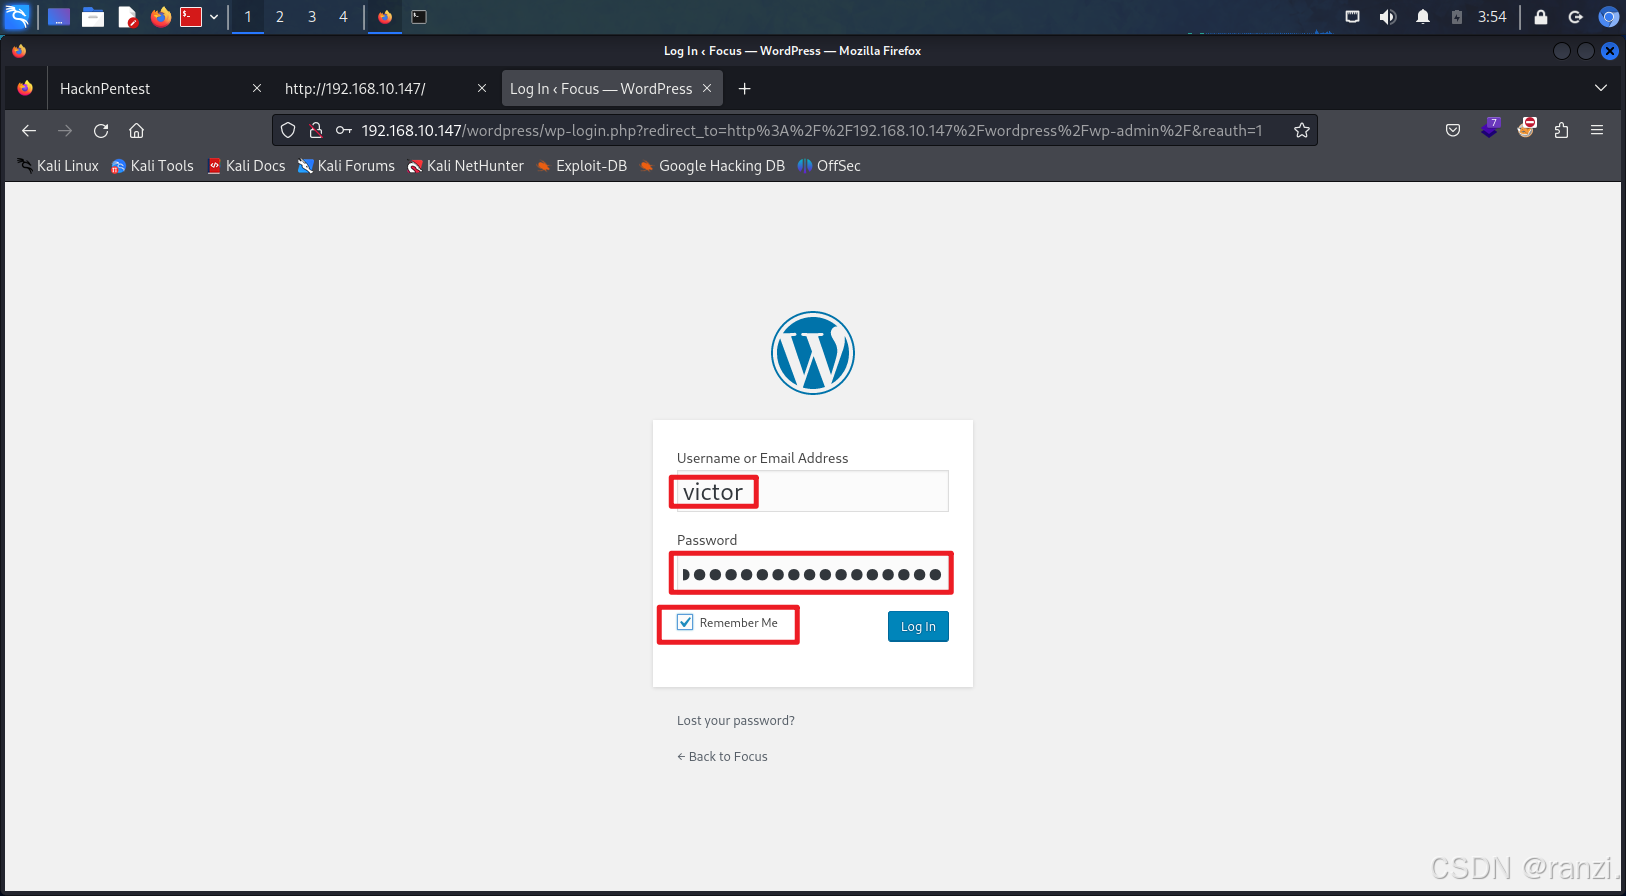Open the Kali Linux bookmark
The image size is (1626, 896).
coord(57,166)
